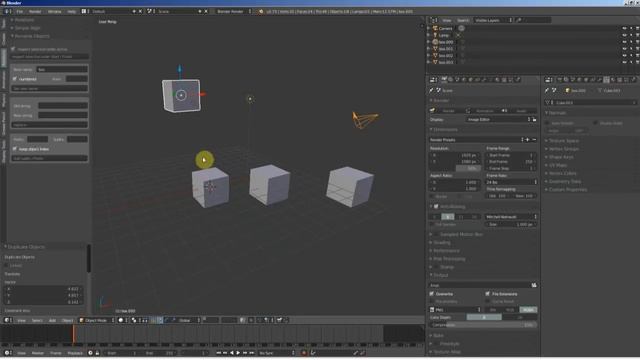The height and width of the screenshot is (360, 640).
Task: Add a new screen layout with plus
Action: click(x=134, y=11)
